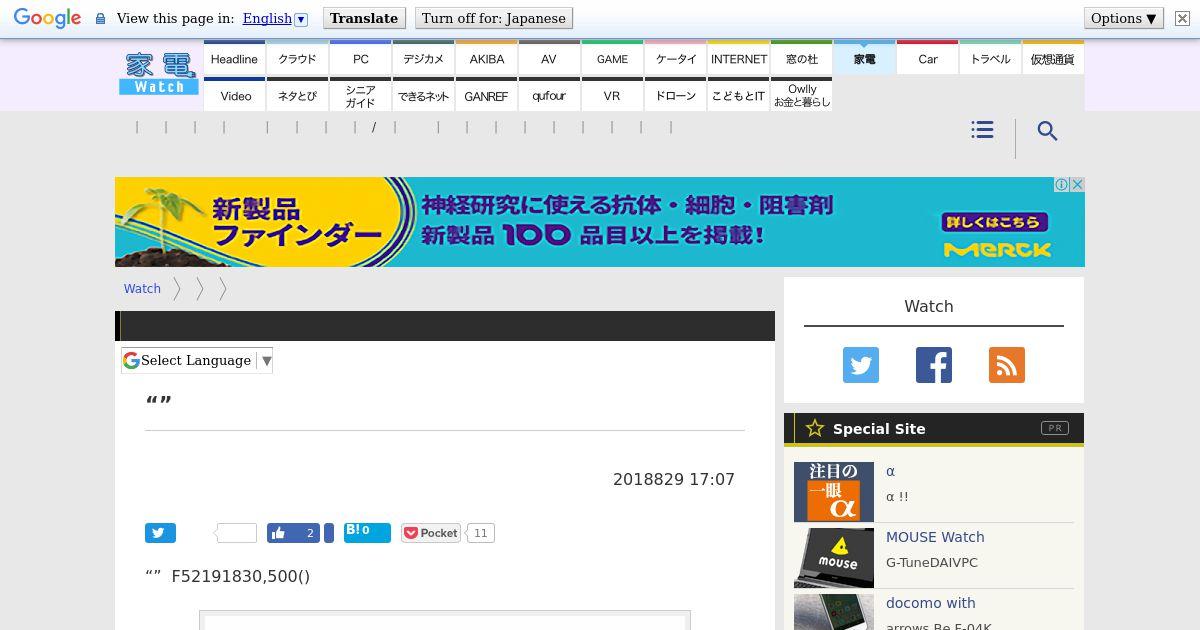Open the GAME tab
The width and height of the screenshot is (1200, 630).
612,58
